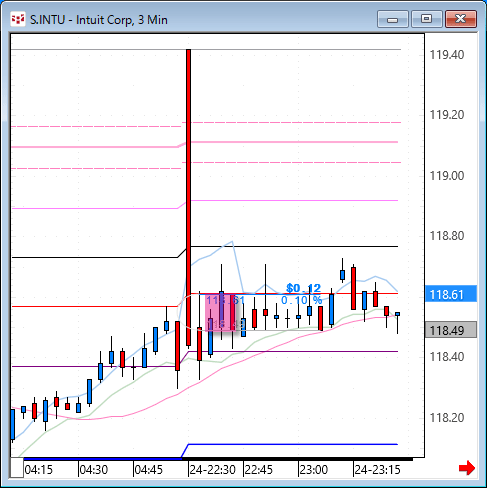Viewport: 487px width, 488px height.
Task: Select the magenta horizontal line near 118.92
Action: pyautogui.click(x=293, y=200)
